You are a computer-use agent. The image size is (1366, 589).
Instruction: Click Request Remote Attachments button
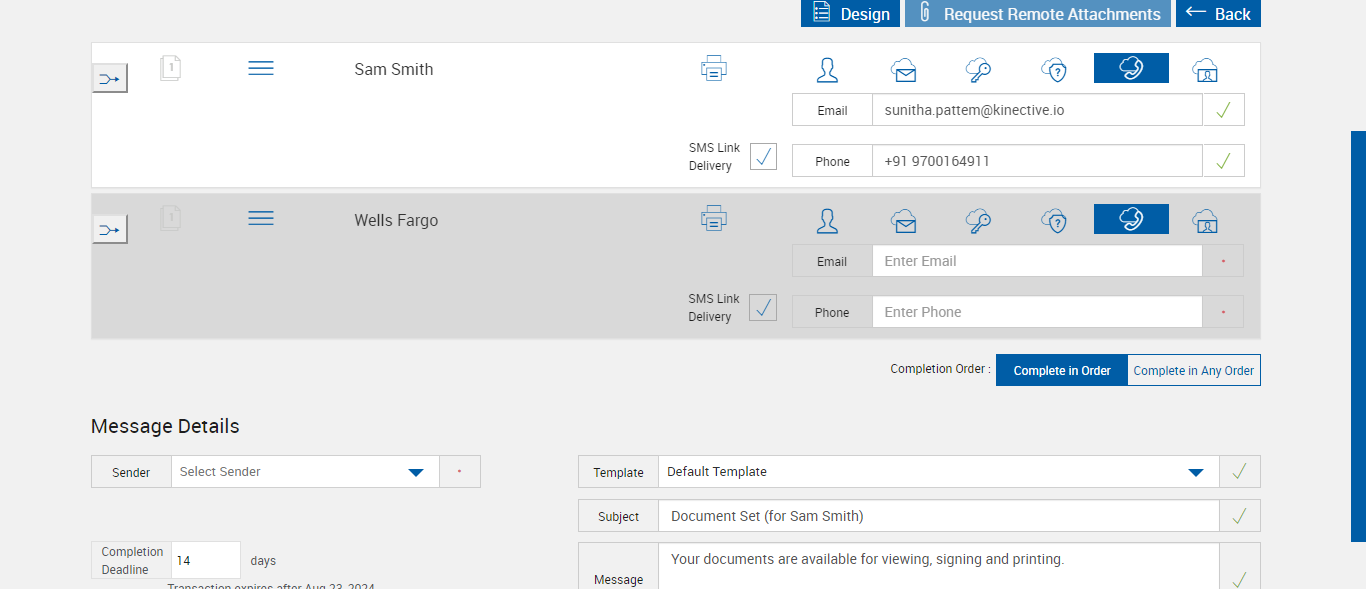pos(1038,14)
